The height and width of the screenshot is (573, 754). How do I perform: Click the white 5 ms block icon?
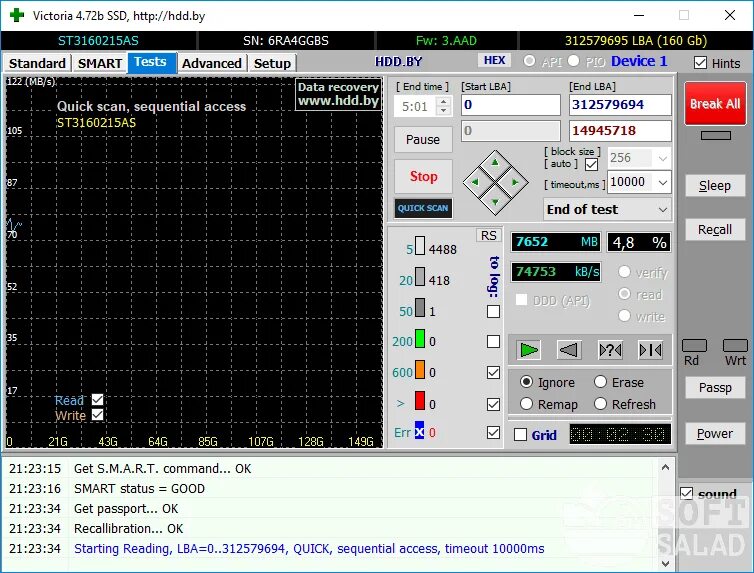click(420, 246)
